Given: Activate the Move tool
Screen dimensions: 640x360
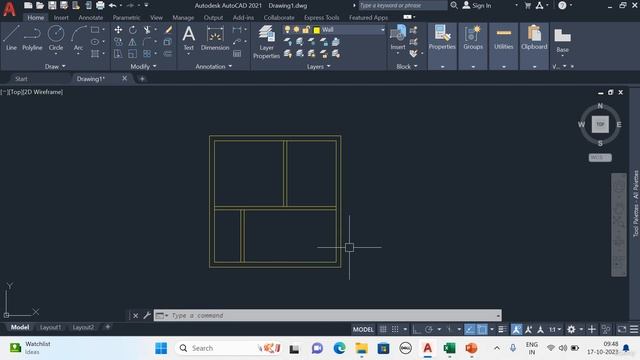Looking at the screenshot, I should point(118,30).
